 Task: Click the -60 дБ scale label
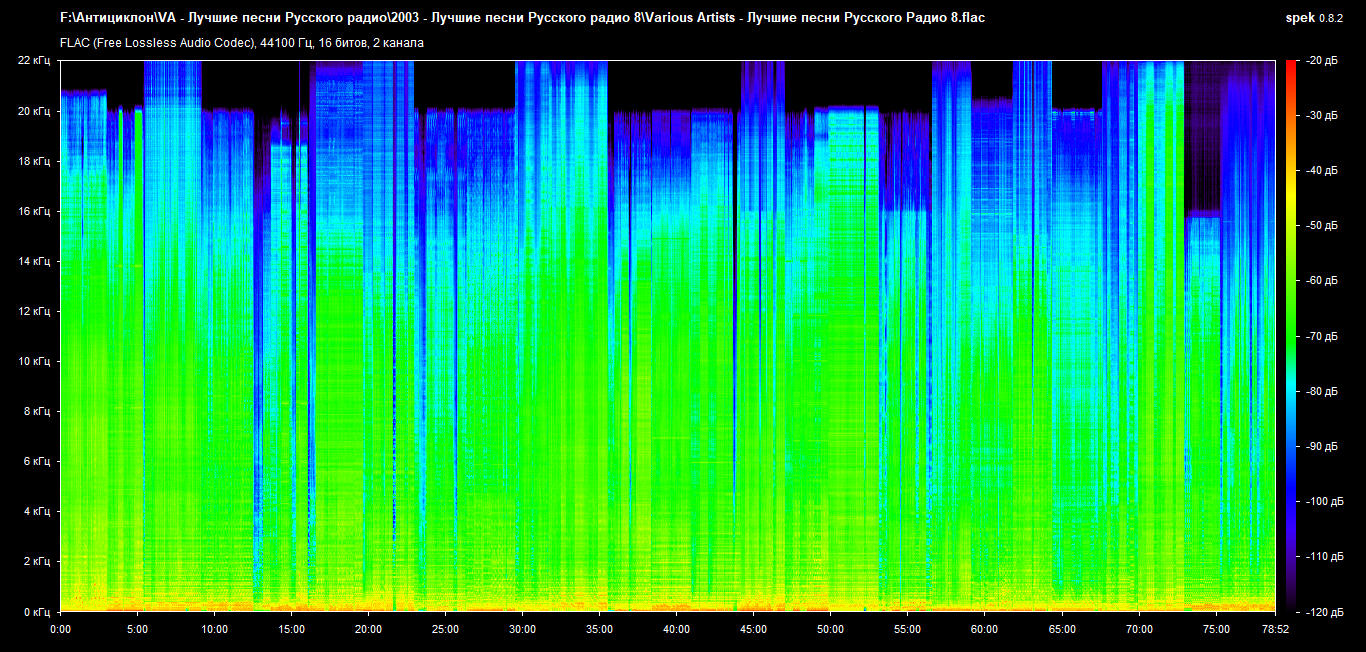pyautogui.click(x=1323, y=281)
